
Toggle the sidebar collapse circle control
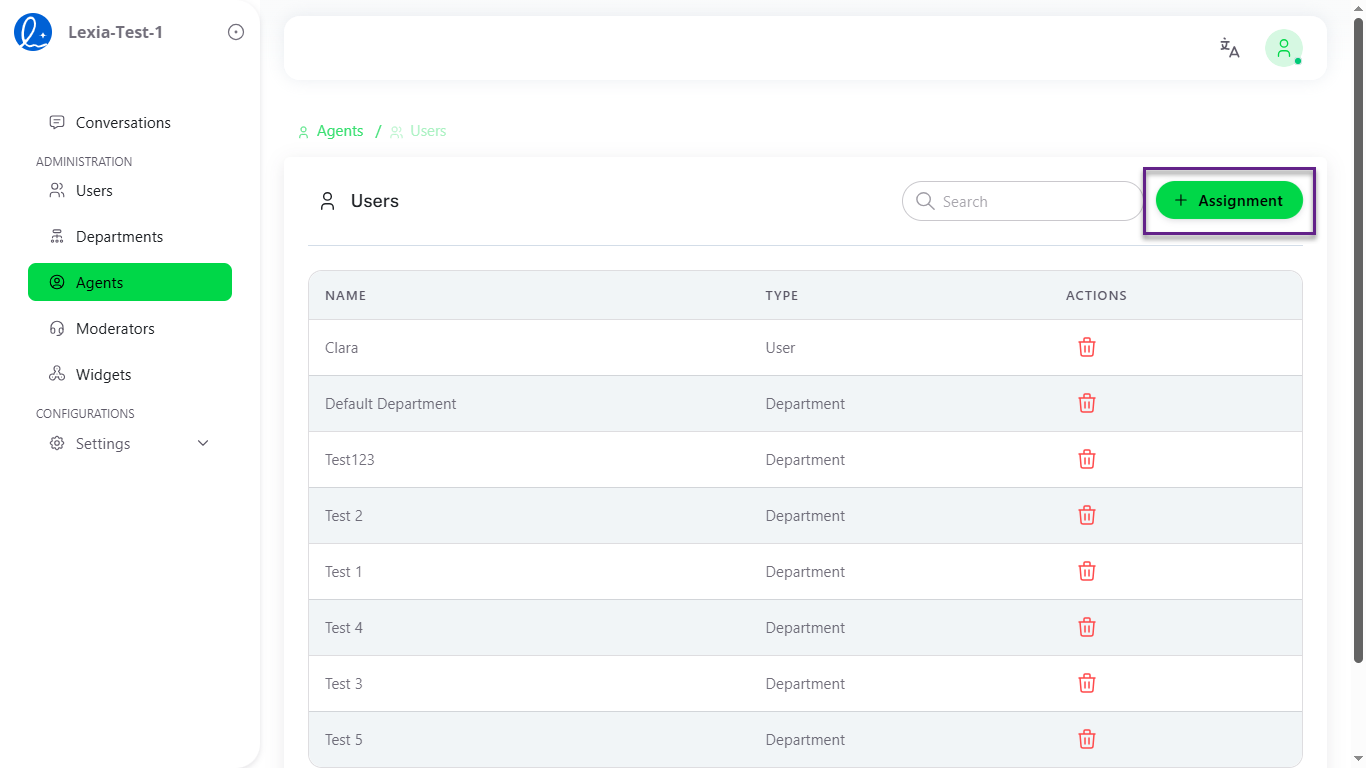[x=235, y=31]
